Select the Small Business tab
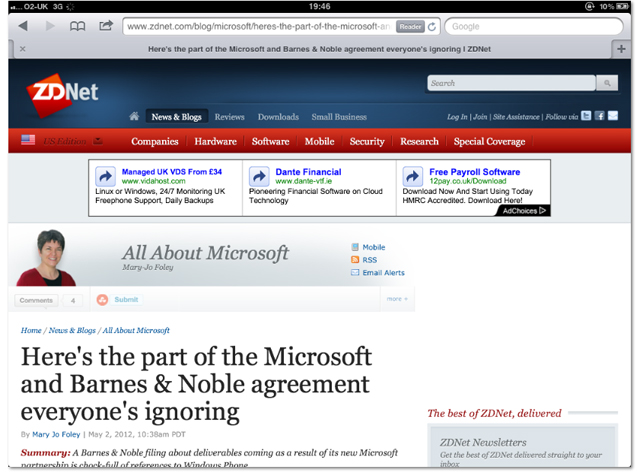Image resolution: width=640 pixels, height=473 pixels. point(339,117)
